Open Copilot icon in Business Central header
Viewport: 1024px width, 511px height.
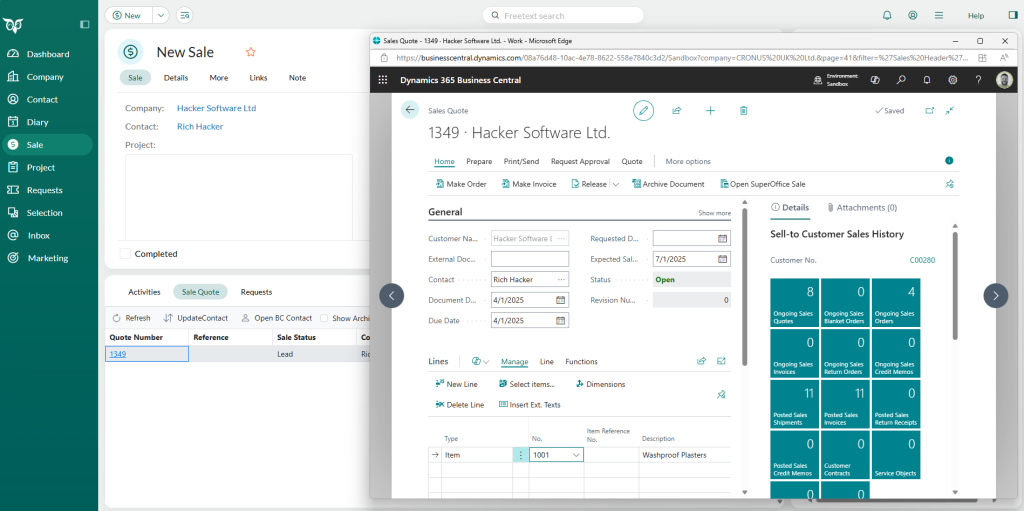[x=875, y=80]
